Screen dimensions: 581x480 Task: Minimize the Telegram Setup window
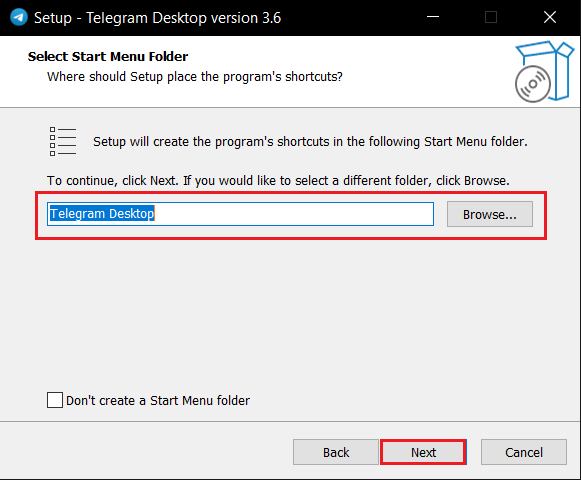point(433,17)
